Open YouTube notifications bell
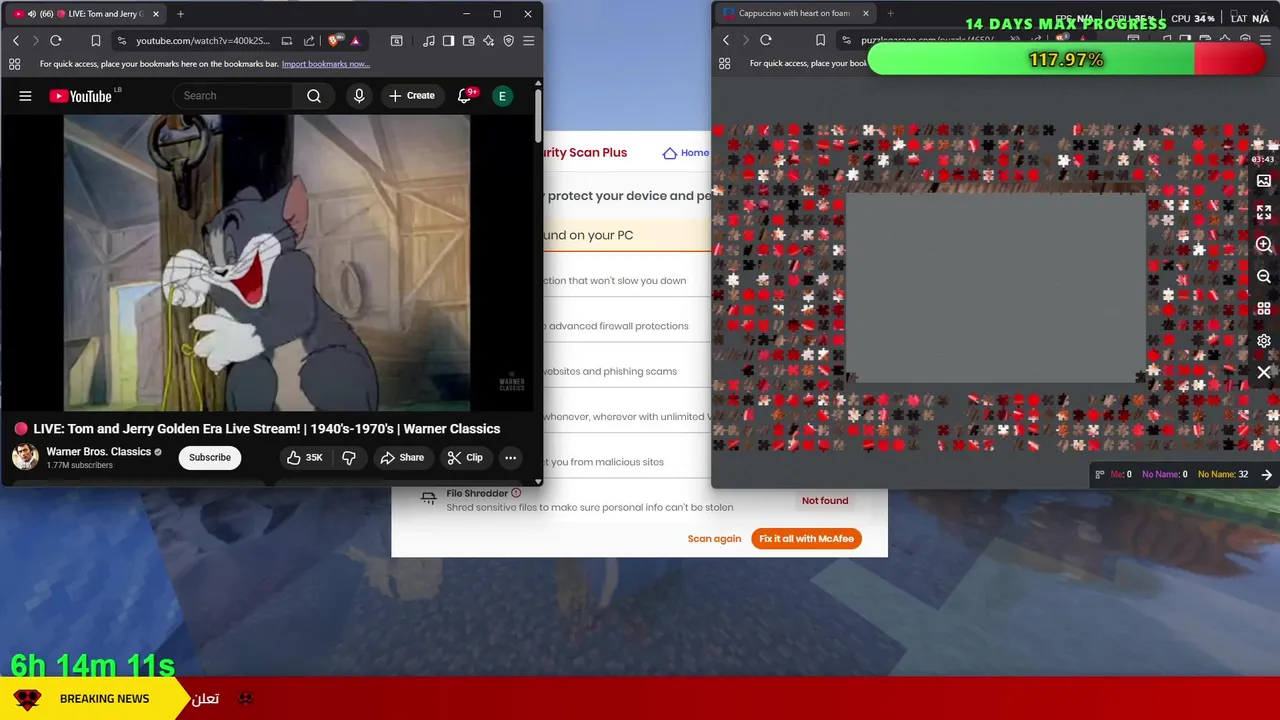1280x720 pixels. [464, 96]
